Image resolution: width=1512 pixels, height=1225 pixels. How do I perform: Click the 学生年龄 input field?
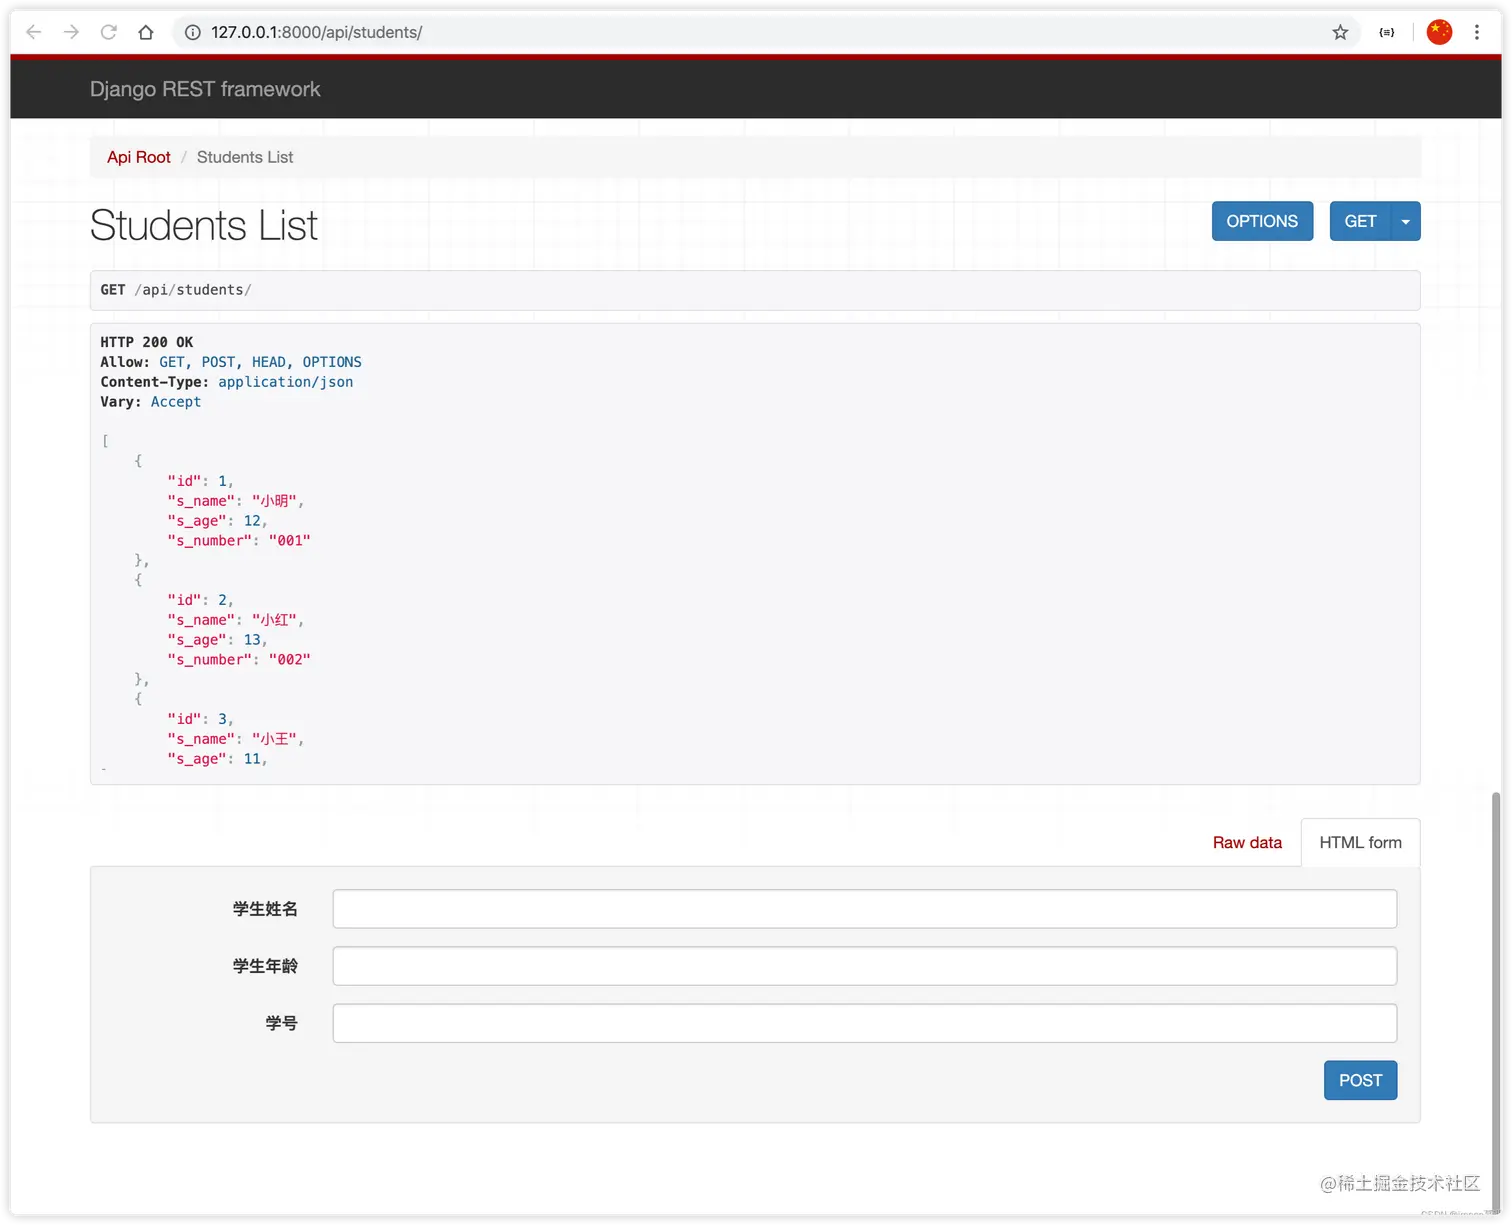(864, 966)
